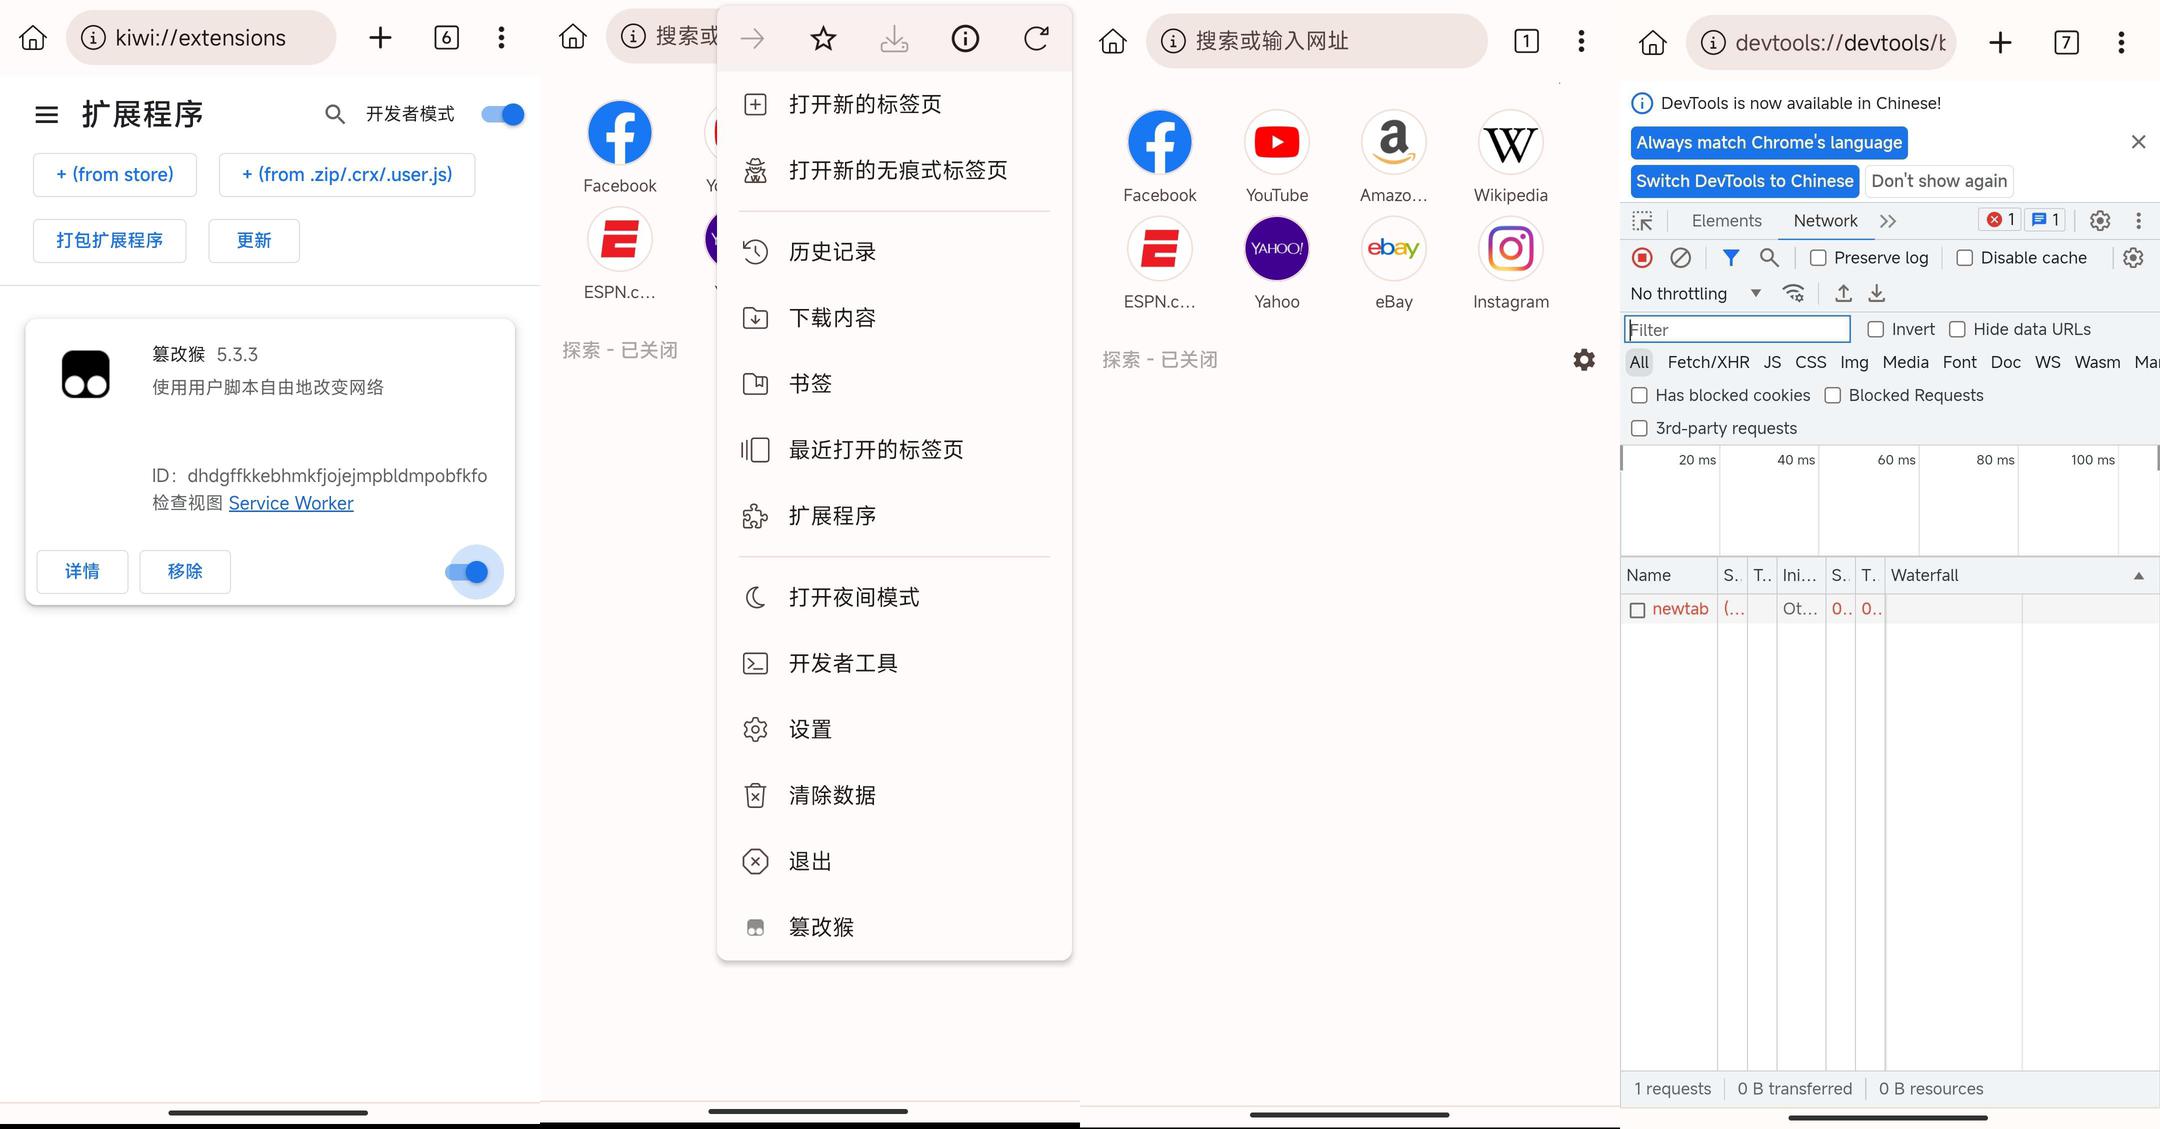Enable Disable cache checkbox
This screenshot has height=1129, width=2160.
coord(1965,258)
